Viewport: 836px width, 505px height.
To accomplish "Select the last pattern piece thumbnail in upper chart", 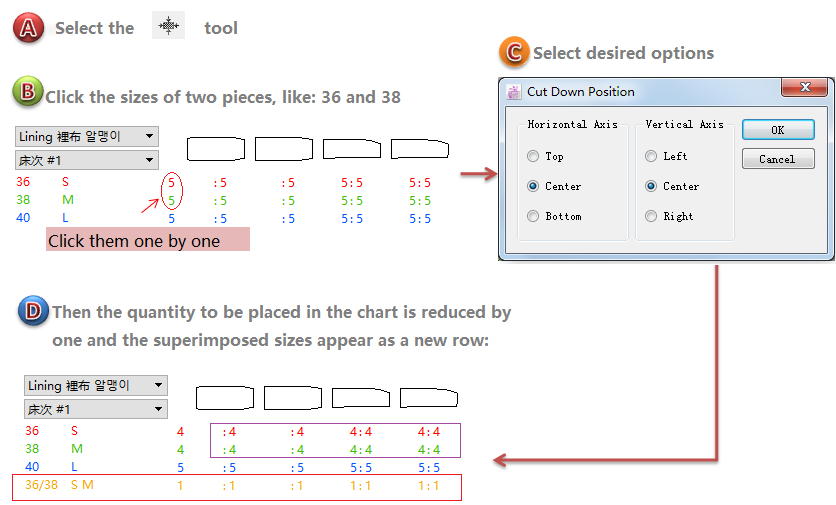I will point(419,149).
